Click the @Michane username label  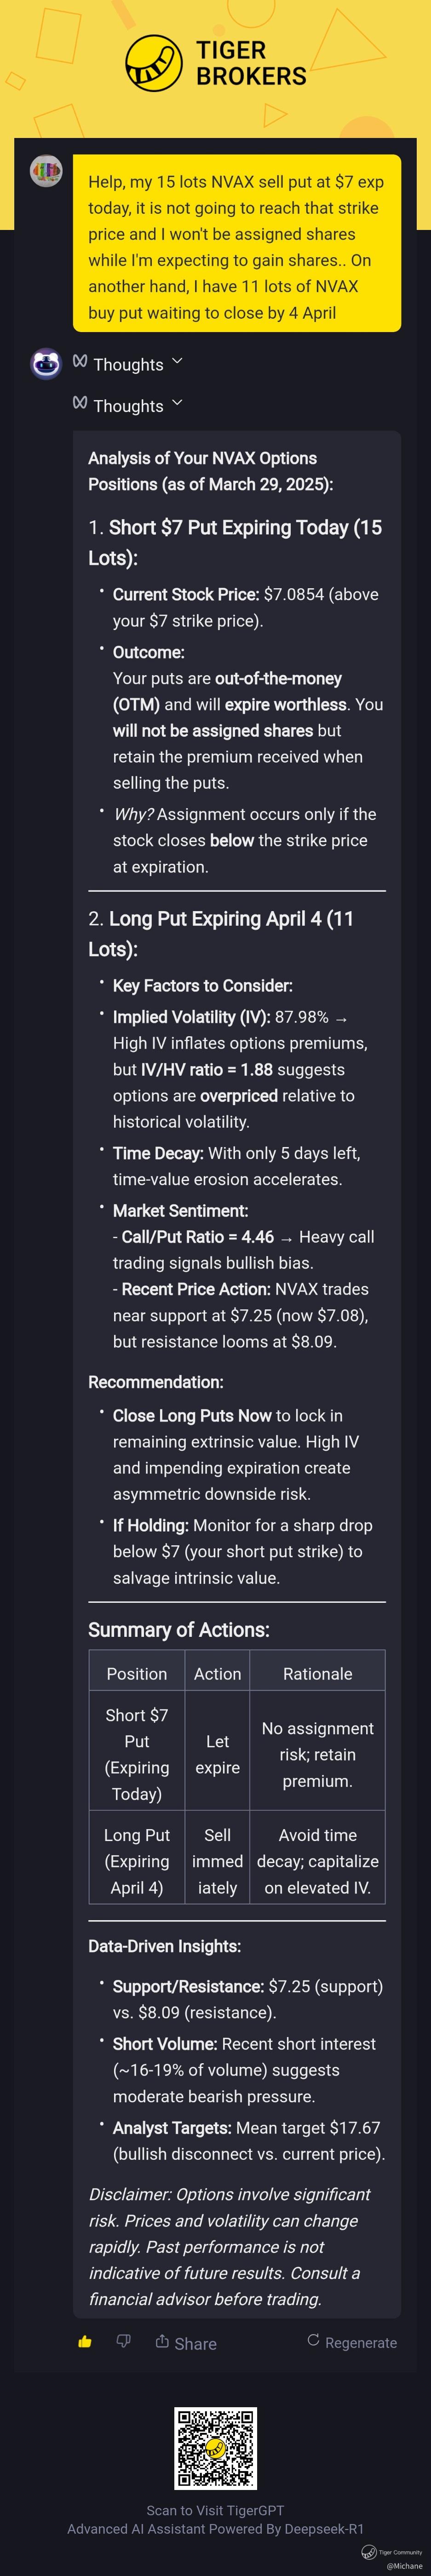click(404, 2564)
